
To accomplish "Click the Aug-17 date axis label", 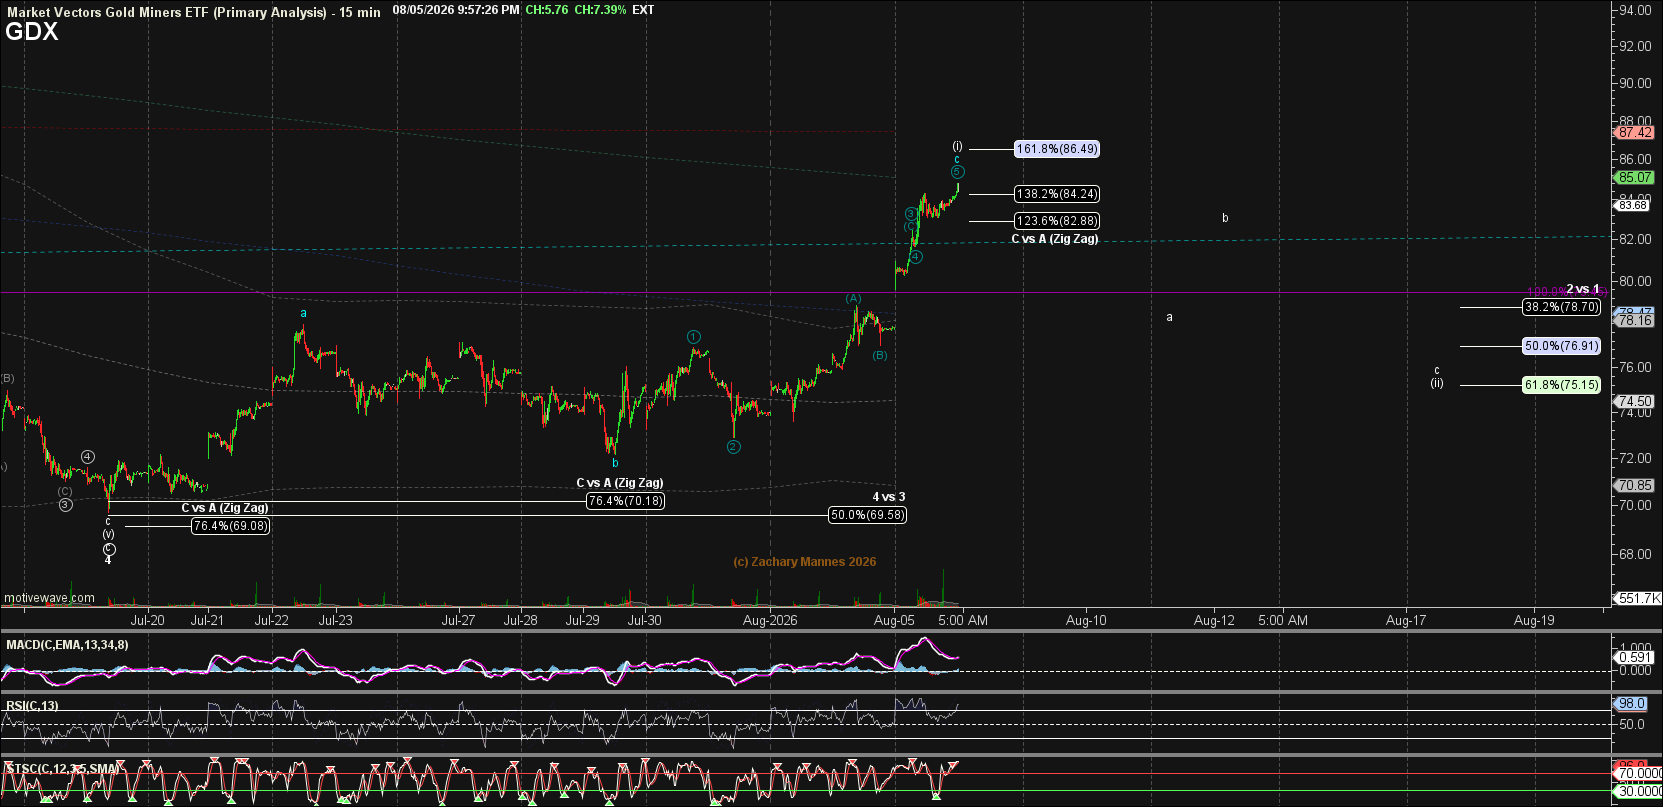I will pos(1406,620).
